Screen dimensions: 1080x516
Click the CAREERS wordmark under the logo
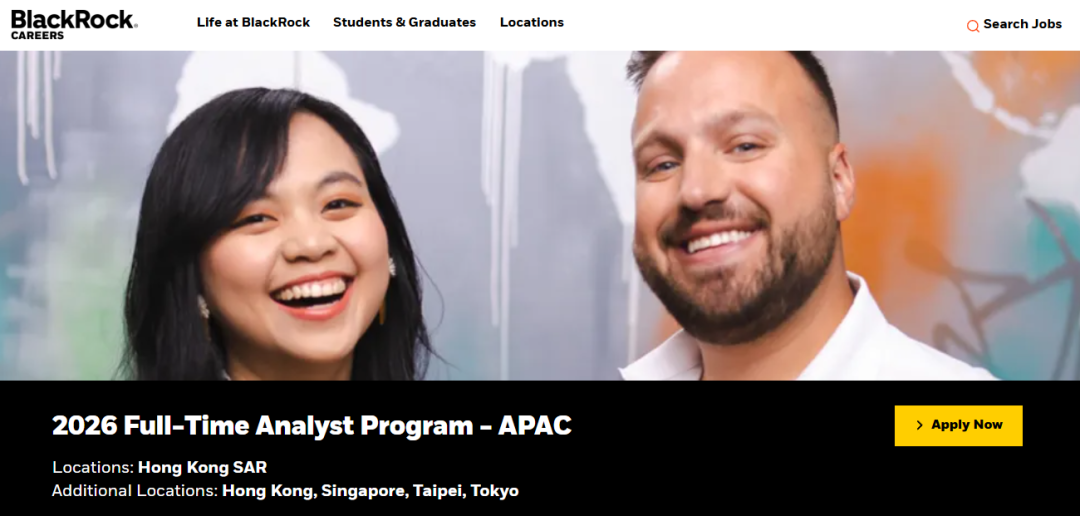click(37, 35)
